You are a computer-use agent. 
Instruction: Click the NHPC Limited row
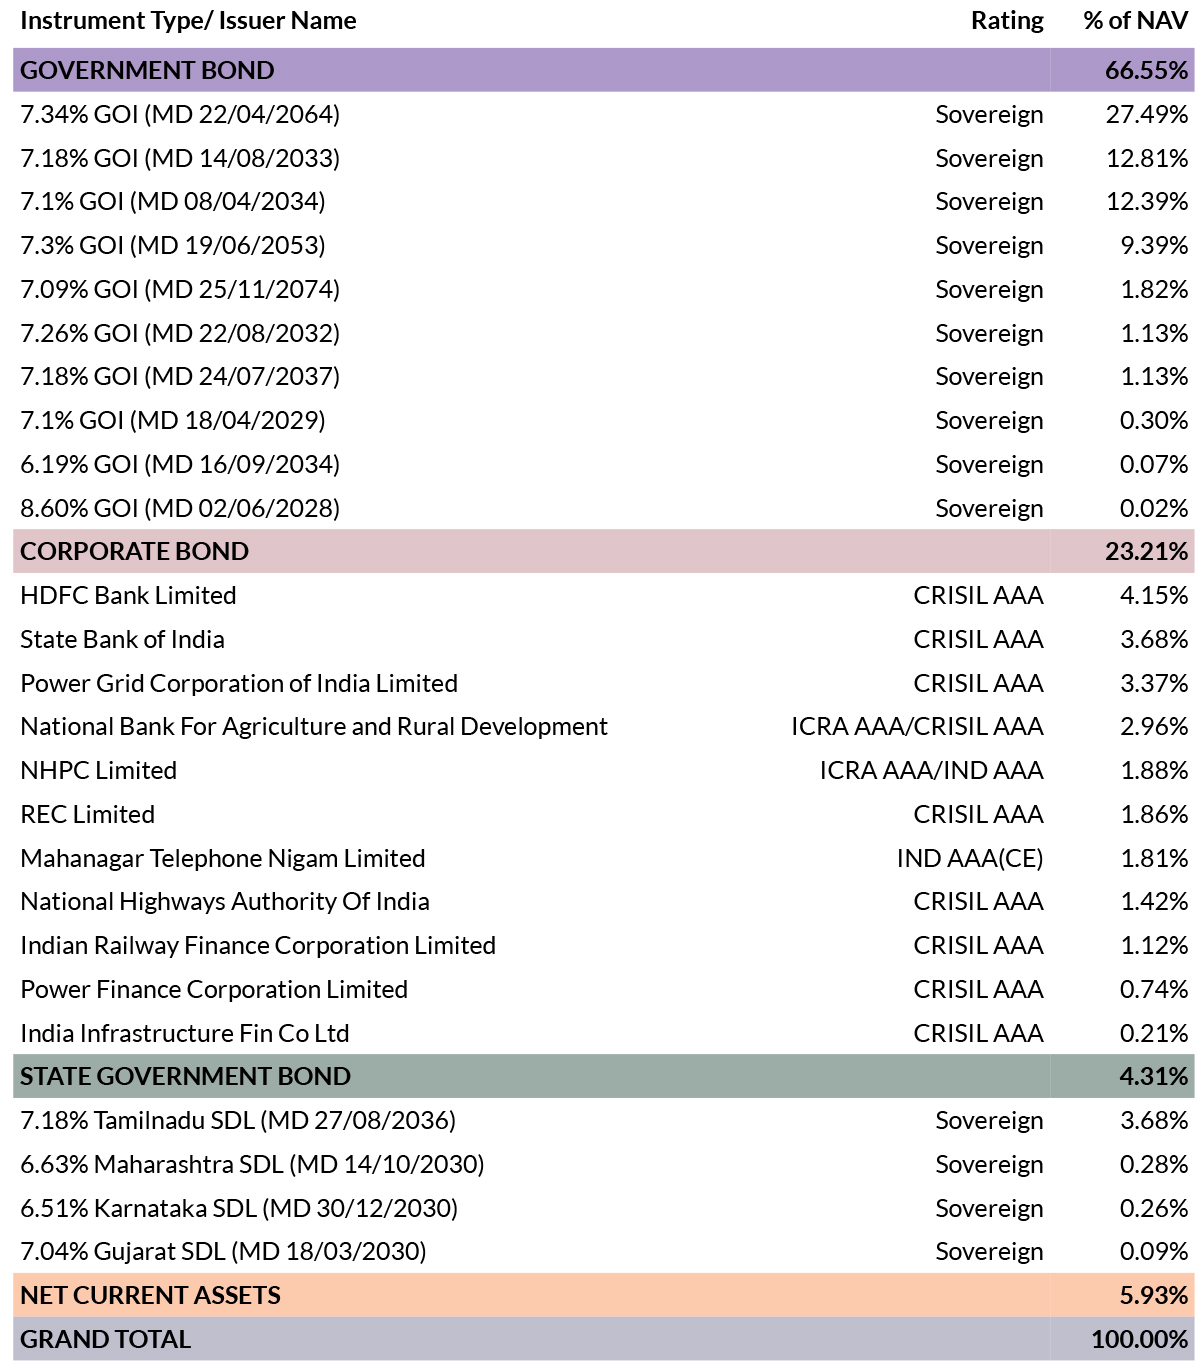[x=98, y=770]
